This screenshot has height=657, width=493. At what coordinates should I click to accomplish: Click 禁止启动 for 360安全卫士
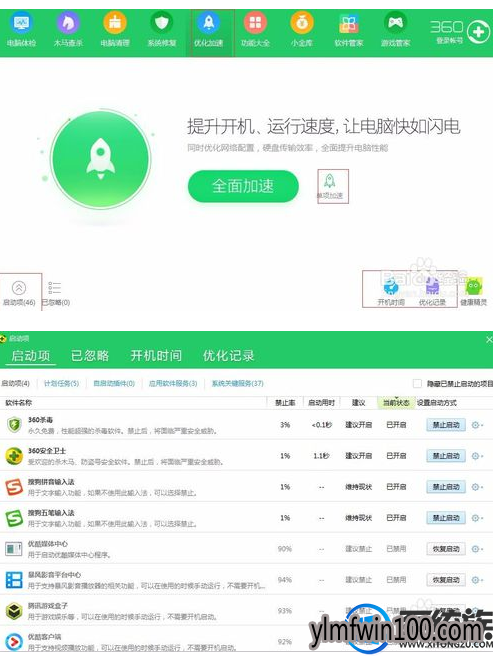pos(446,456)
